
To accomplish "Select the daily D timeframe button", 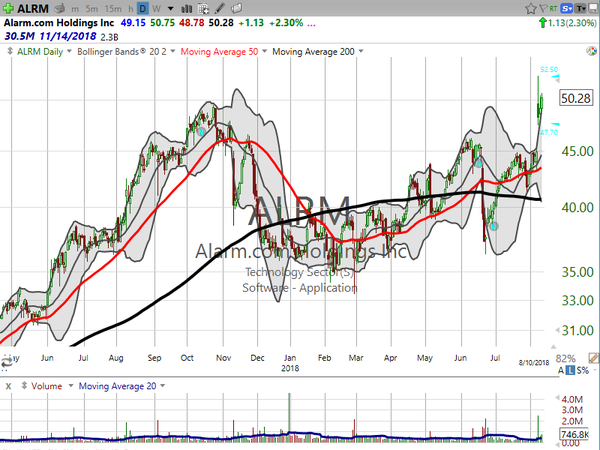I will click(143, 10).
